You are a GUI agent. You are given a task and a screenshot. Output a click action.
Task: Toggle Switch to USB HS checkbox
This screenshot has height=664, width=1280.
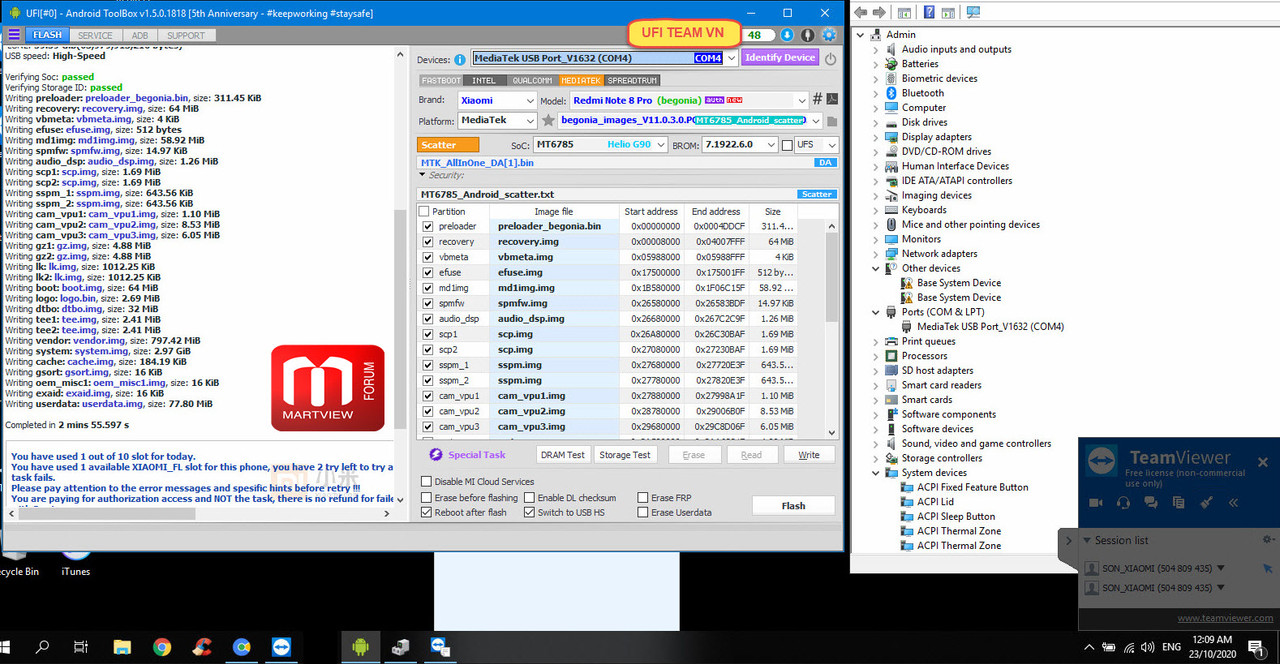click(x=529, y=512)
